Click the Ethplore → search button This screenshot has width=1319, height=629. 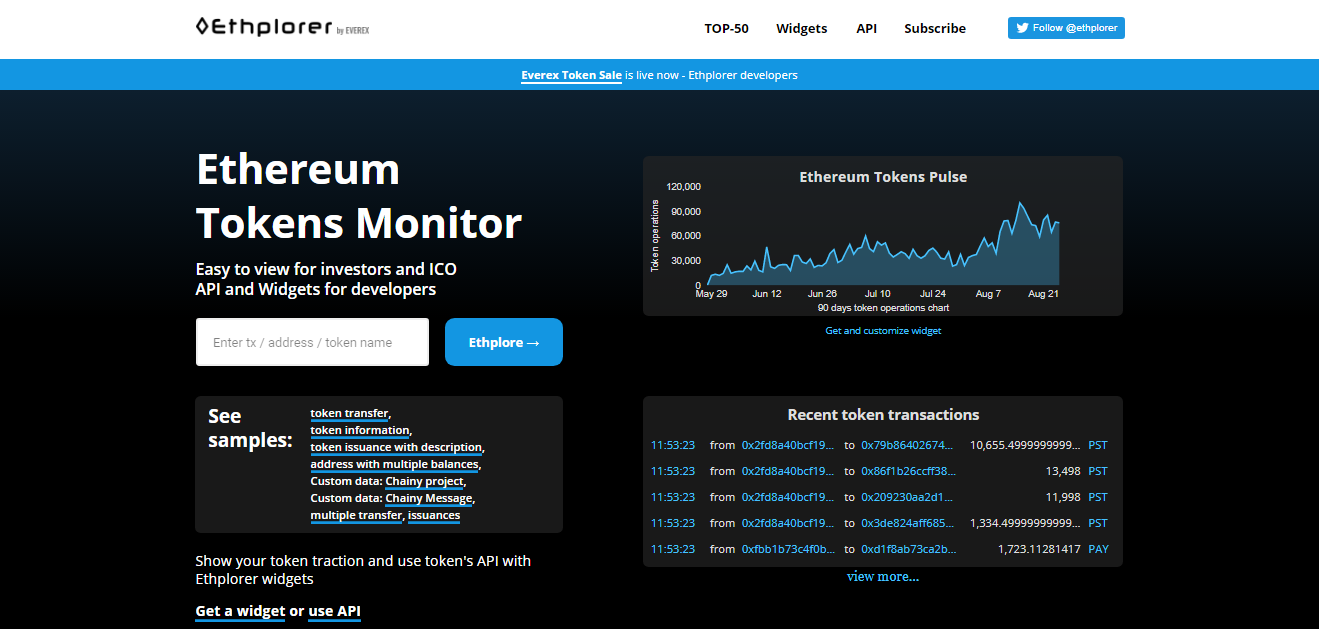504,342
